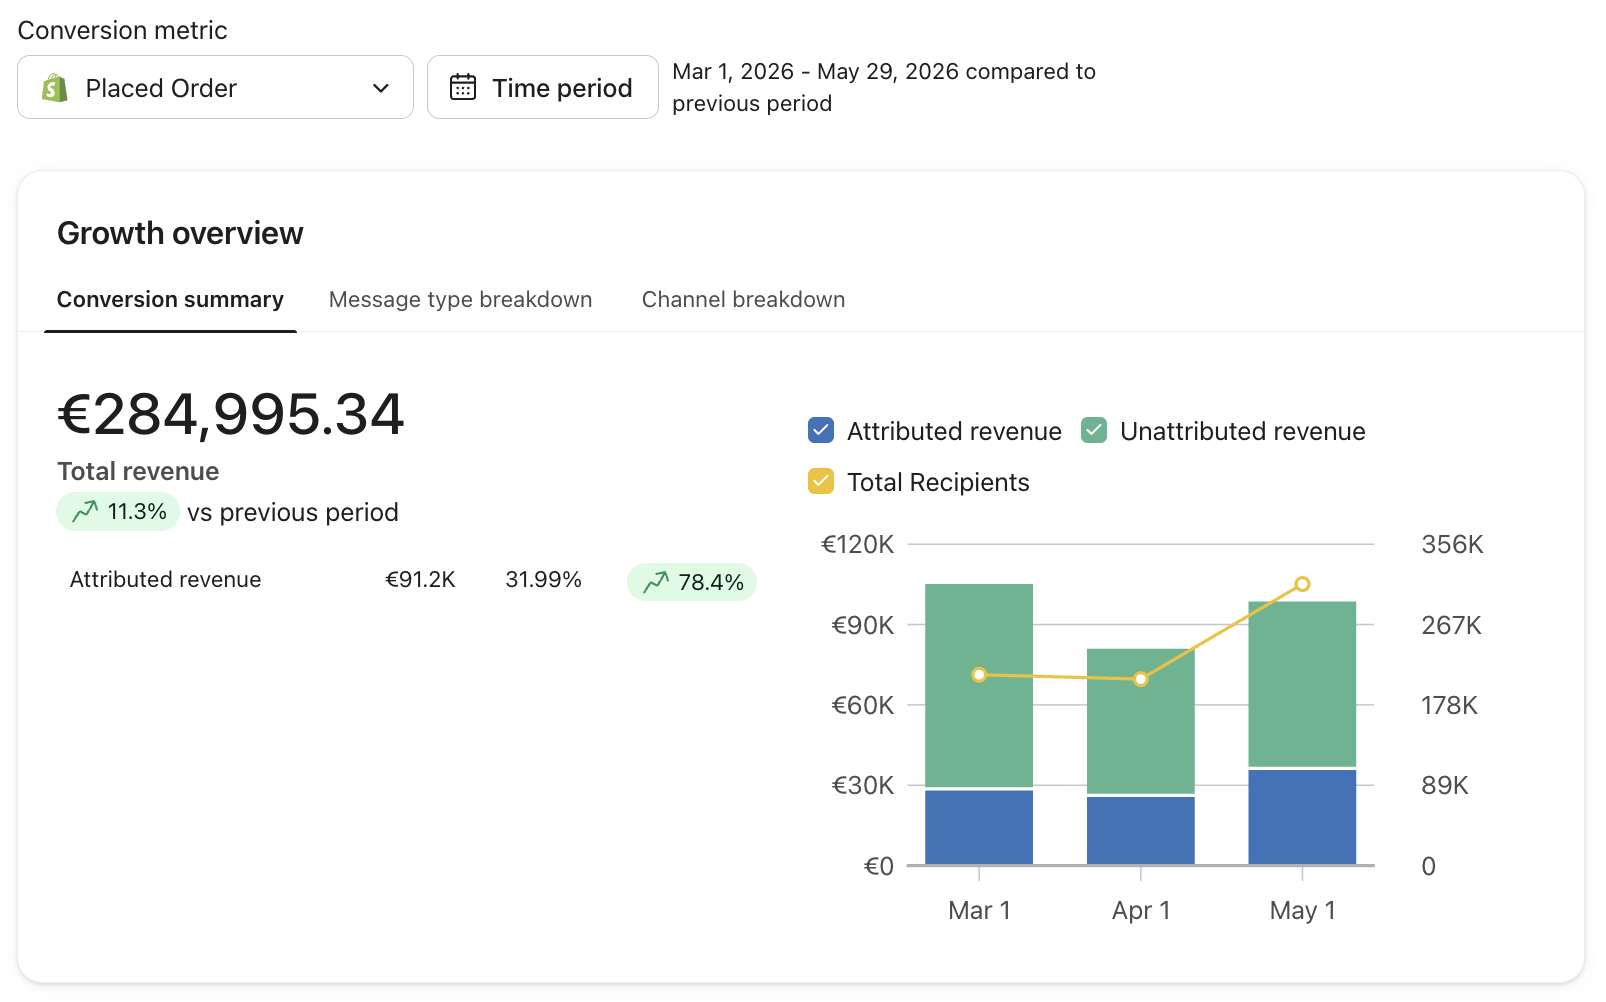
Task: Open the Placed Order conversion metric dropdown
Action: coord(215,88)
